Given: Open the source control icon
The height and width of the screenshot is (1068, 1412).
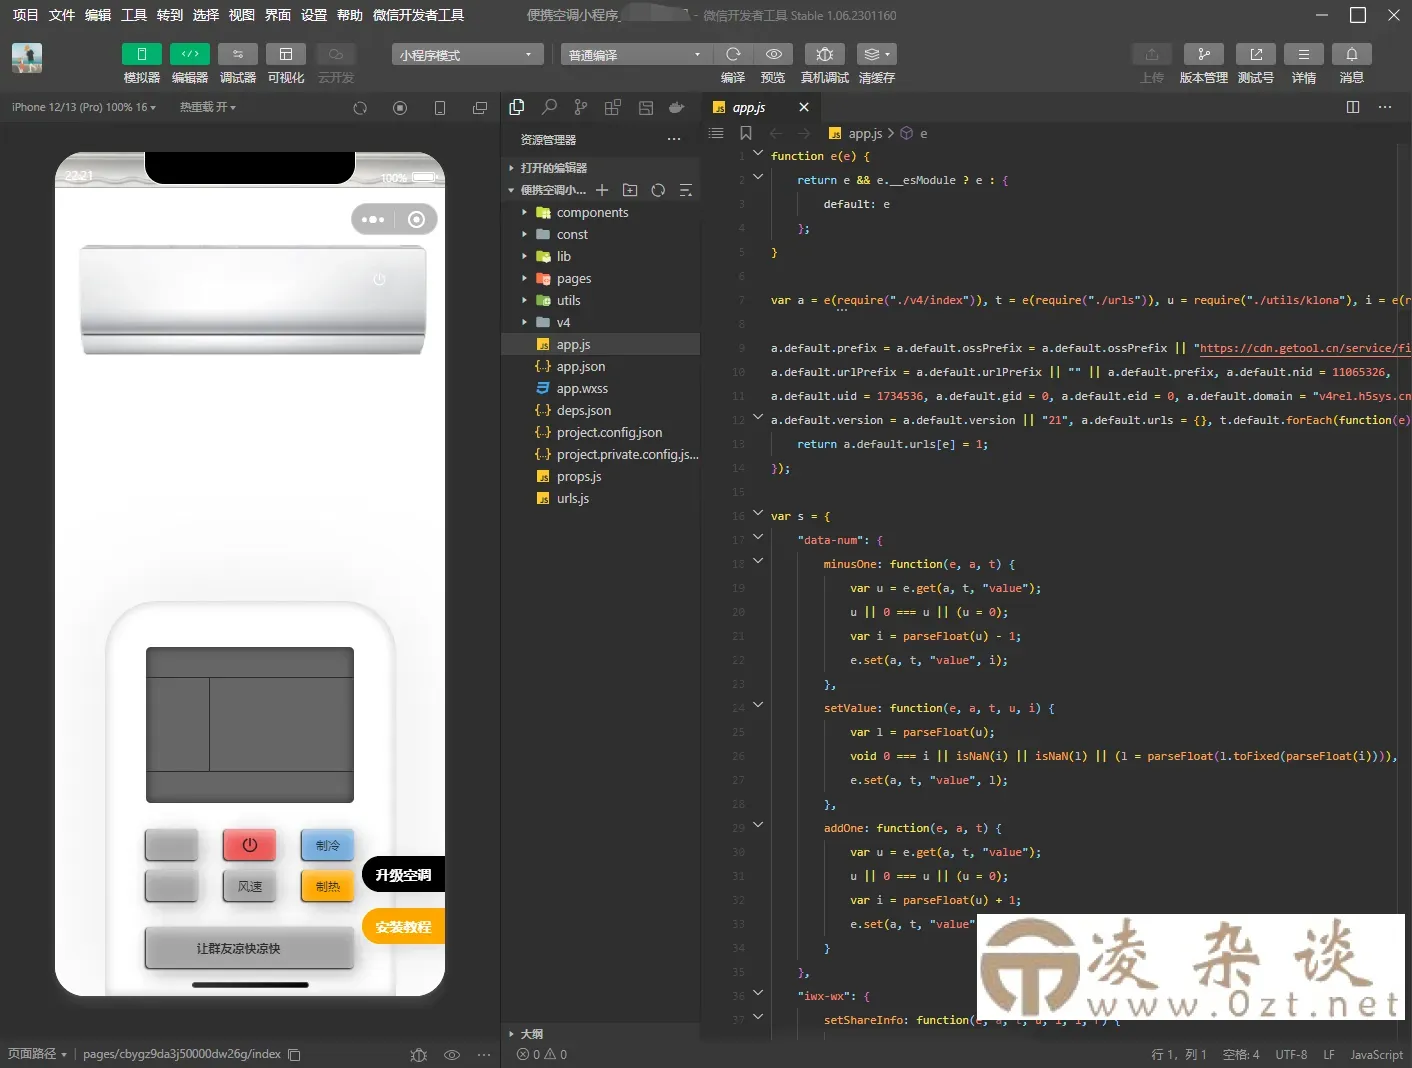Looking at the screenshot, I should point(581,107).
